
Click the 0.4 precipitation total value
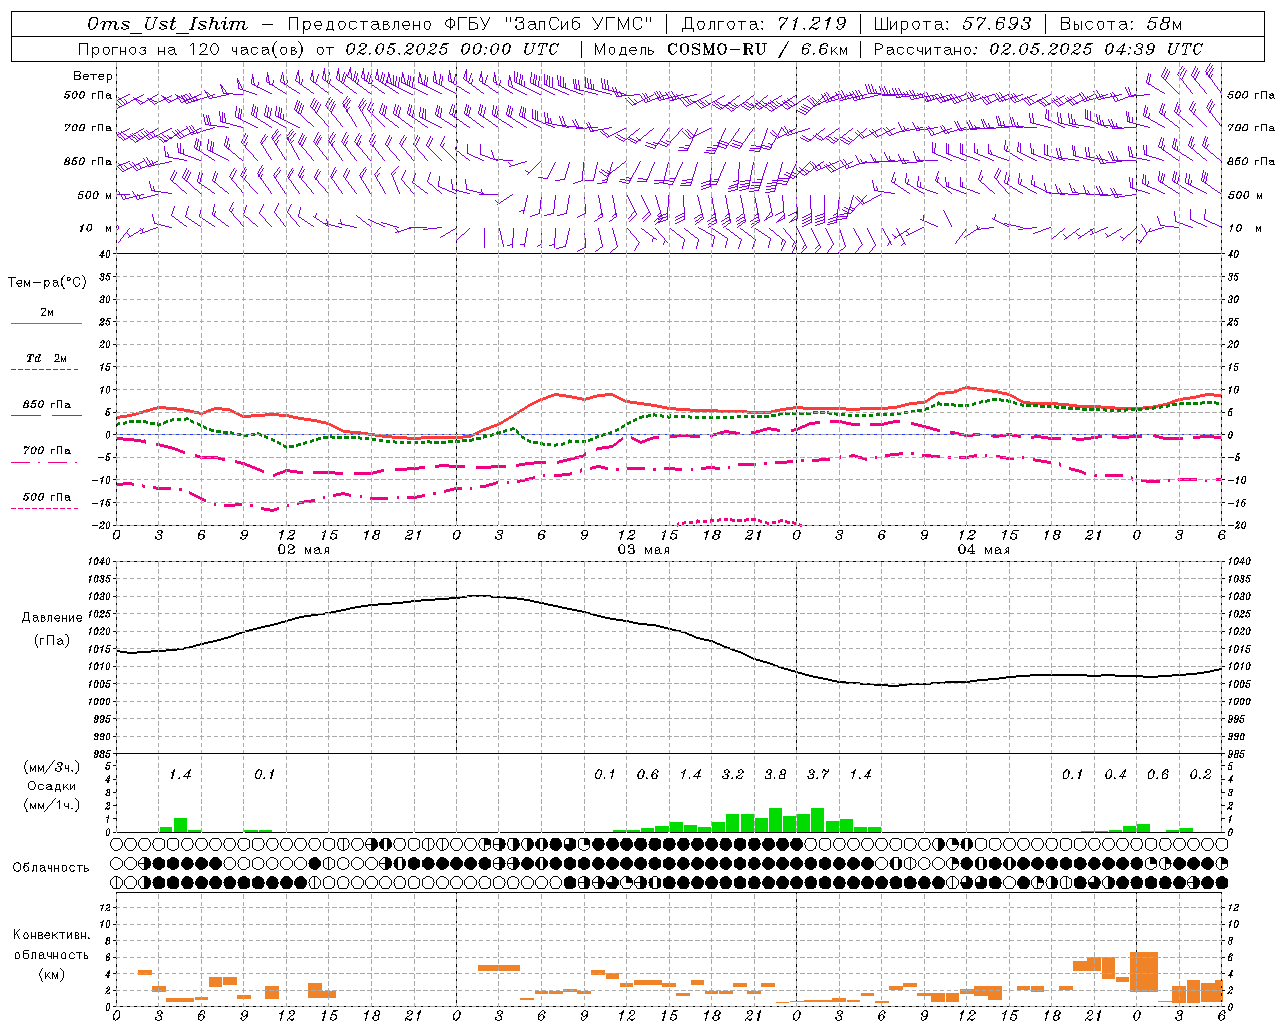1115,775
